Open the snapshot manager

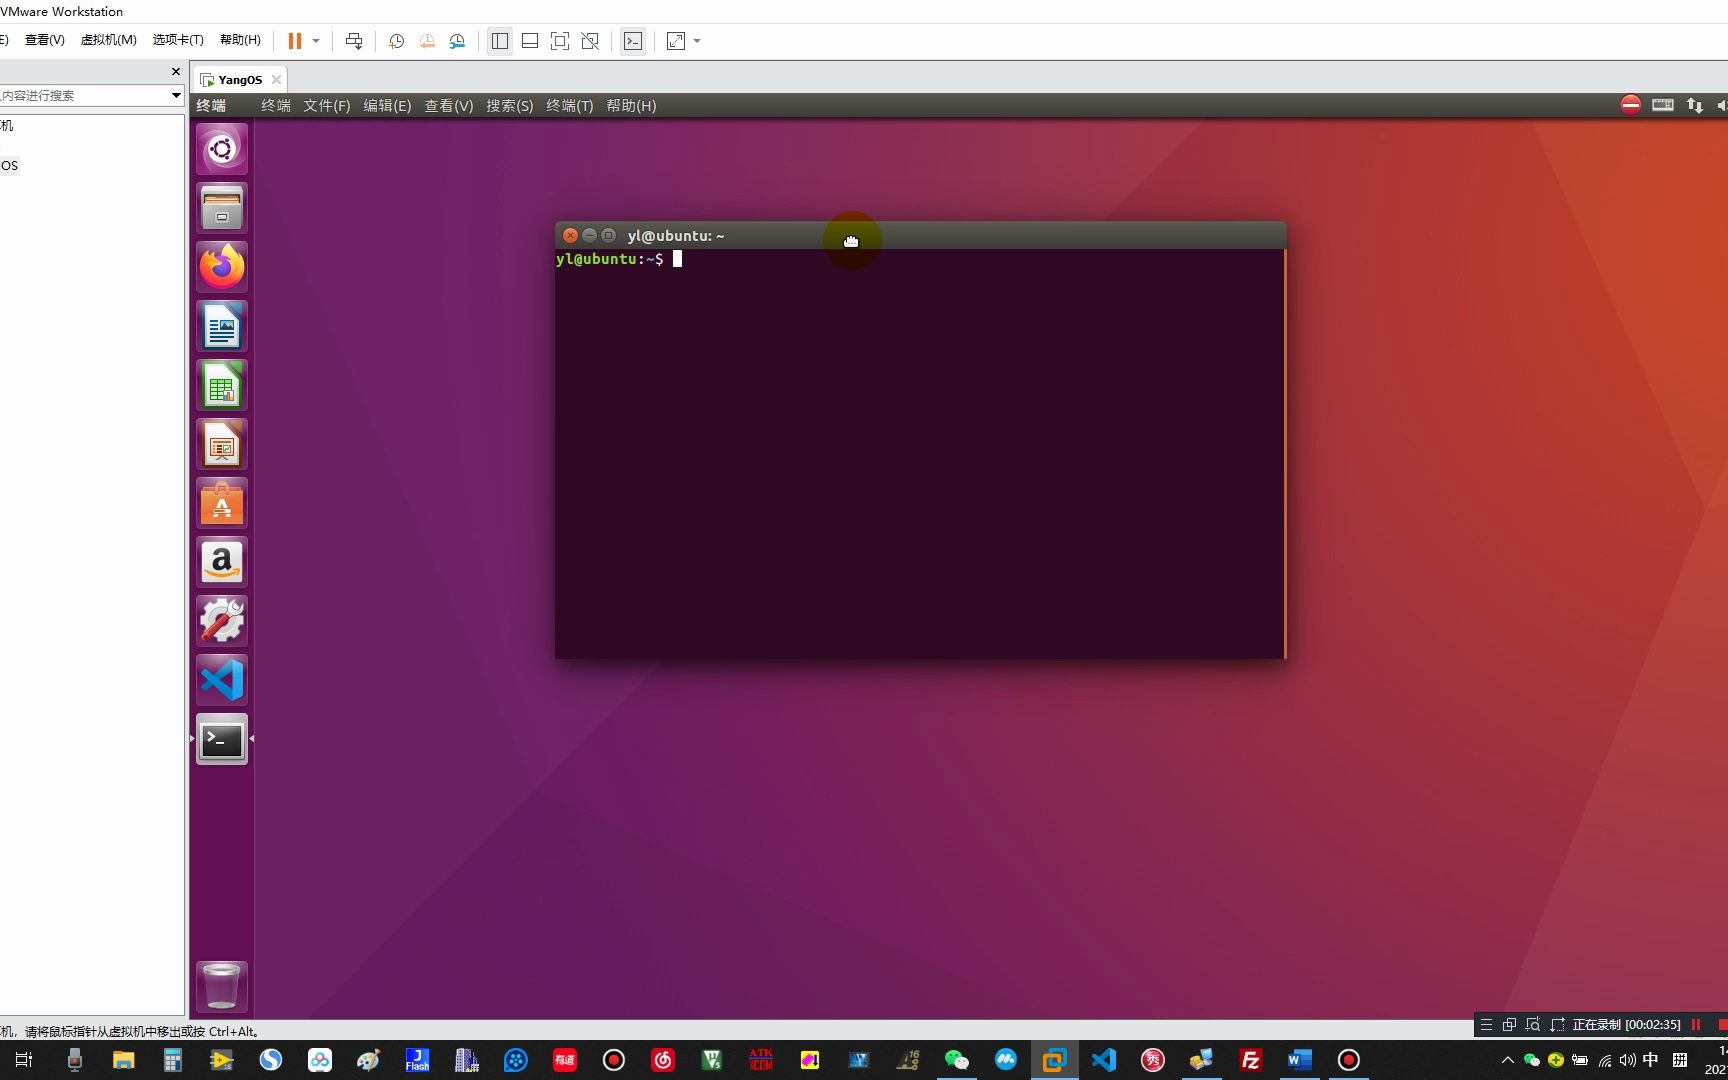(x=457, y=41)
